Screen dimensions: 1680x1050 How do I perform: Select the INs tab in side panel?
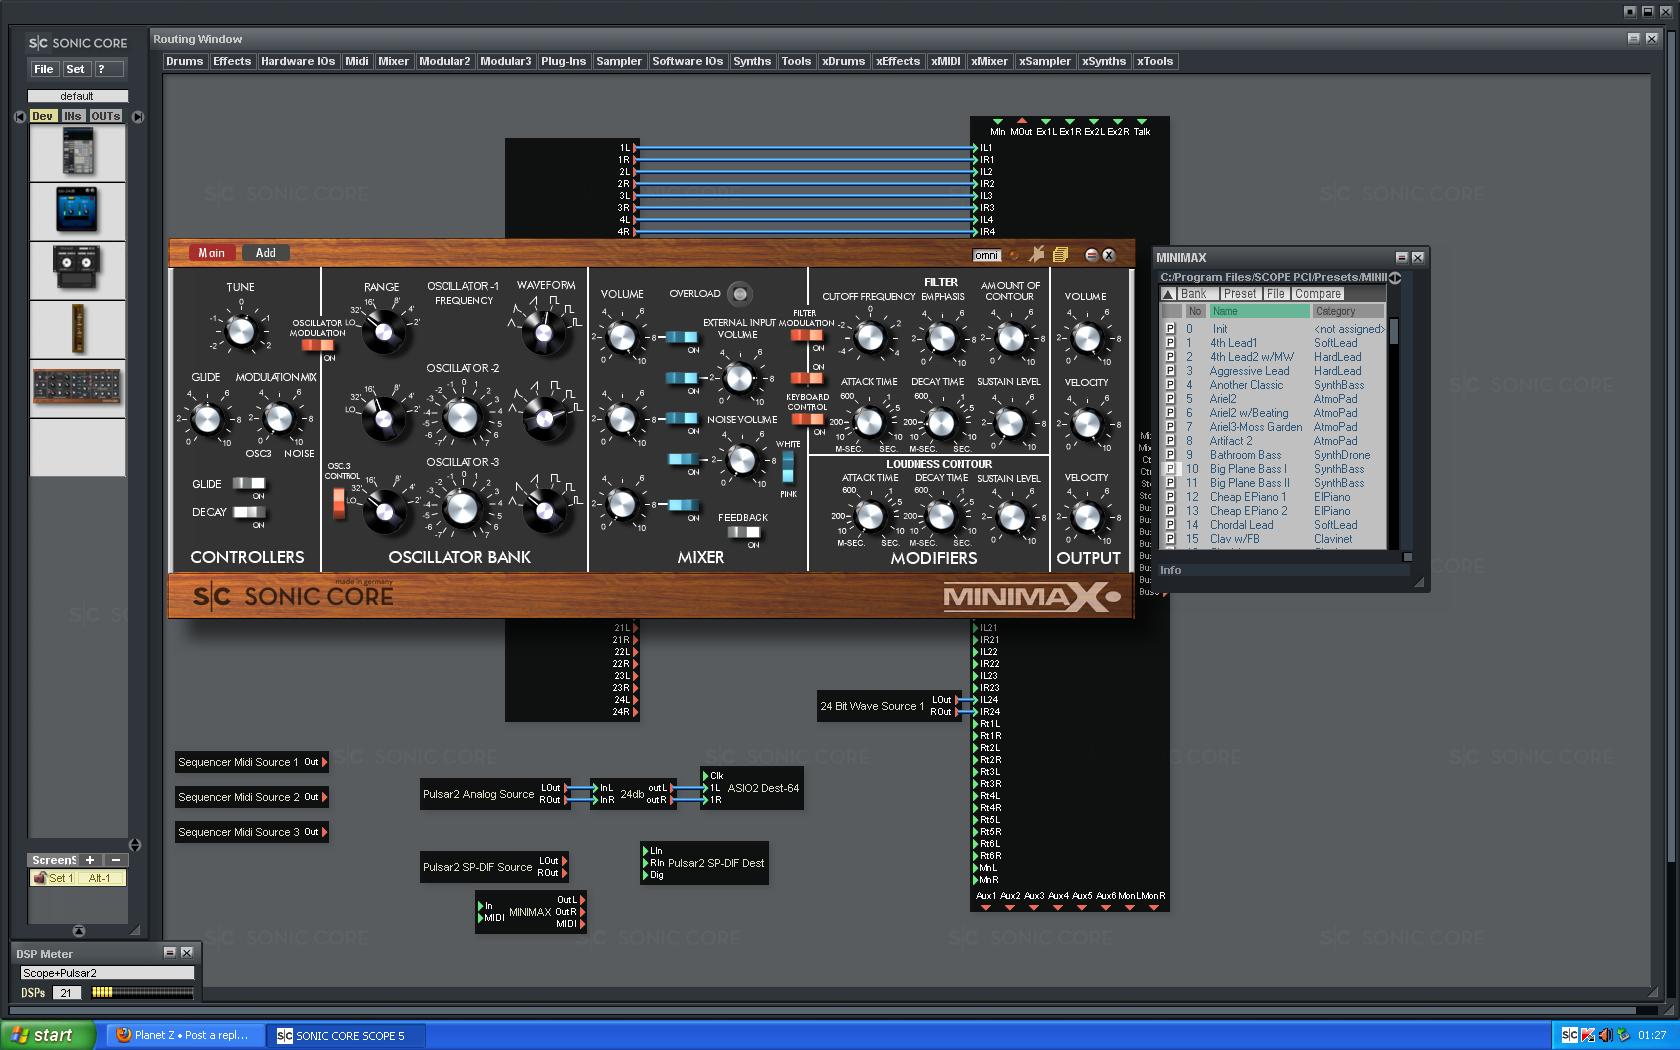(73, 116)
